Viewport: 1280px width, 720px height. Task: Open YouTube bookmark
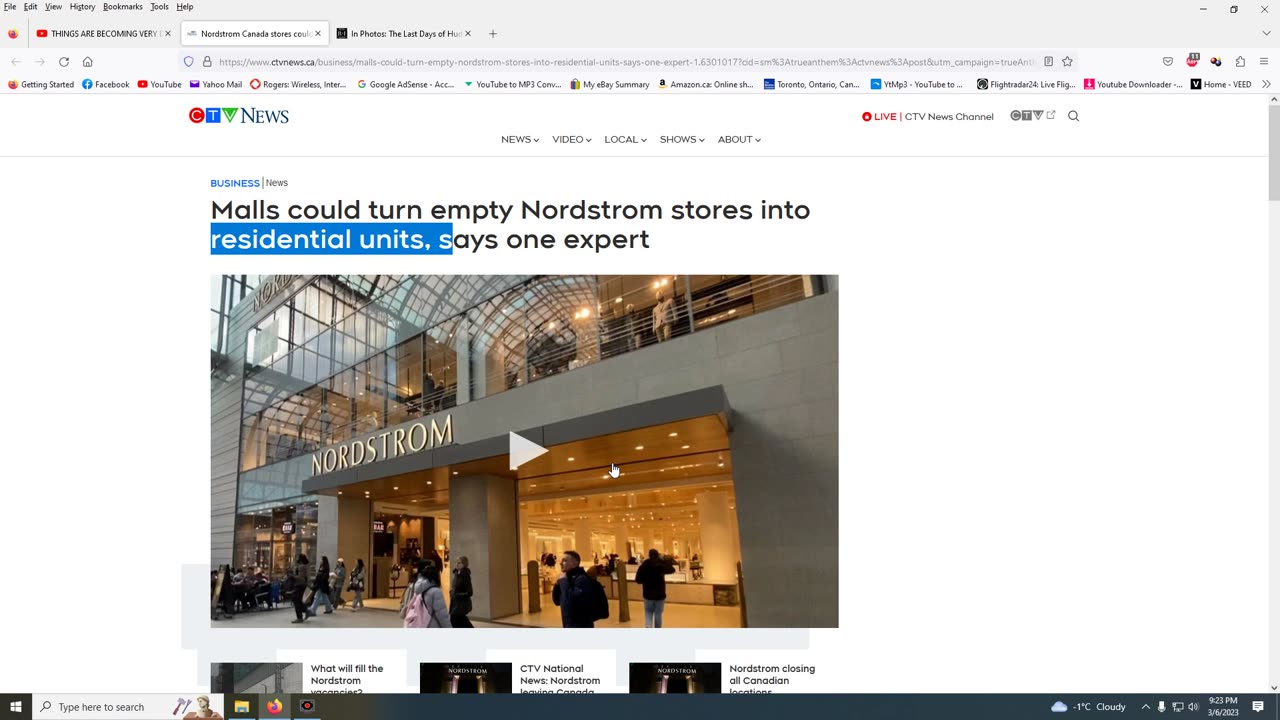click(x=159, y=84)
